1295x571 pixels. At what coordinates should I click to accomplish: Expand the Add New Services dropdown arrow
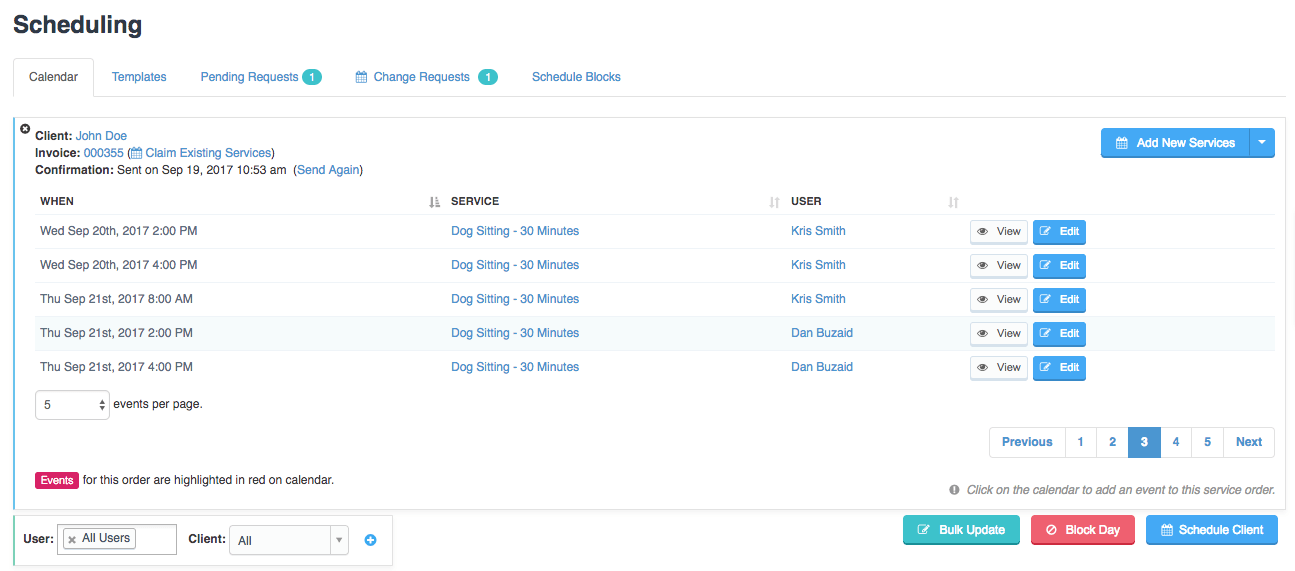click(x=1262, y=143)
